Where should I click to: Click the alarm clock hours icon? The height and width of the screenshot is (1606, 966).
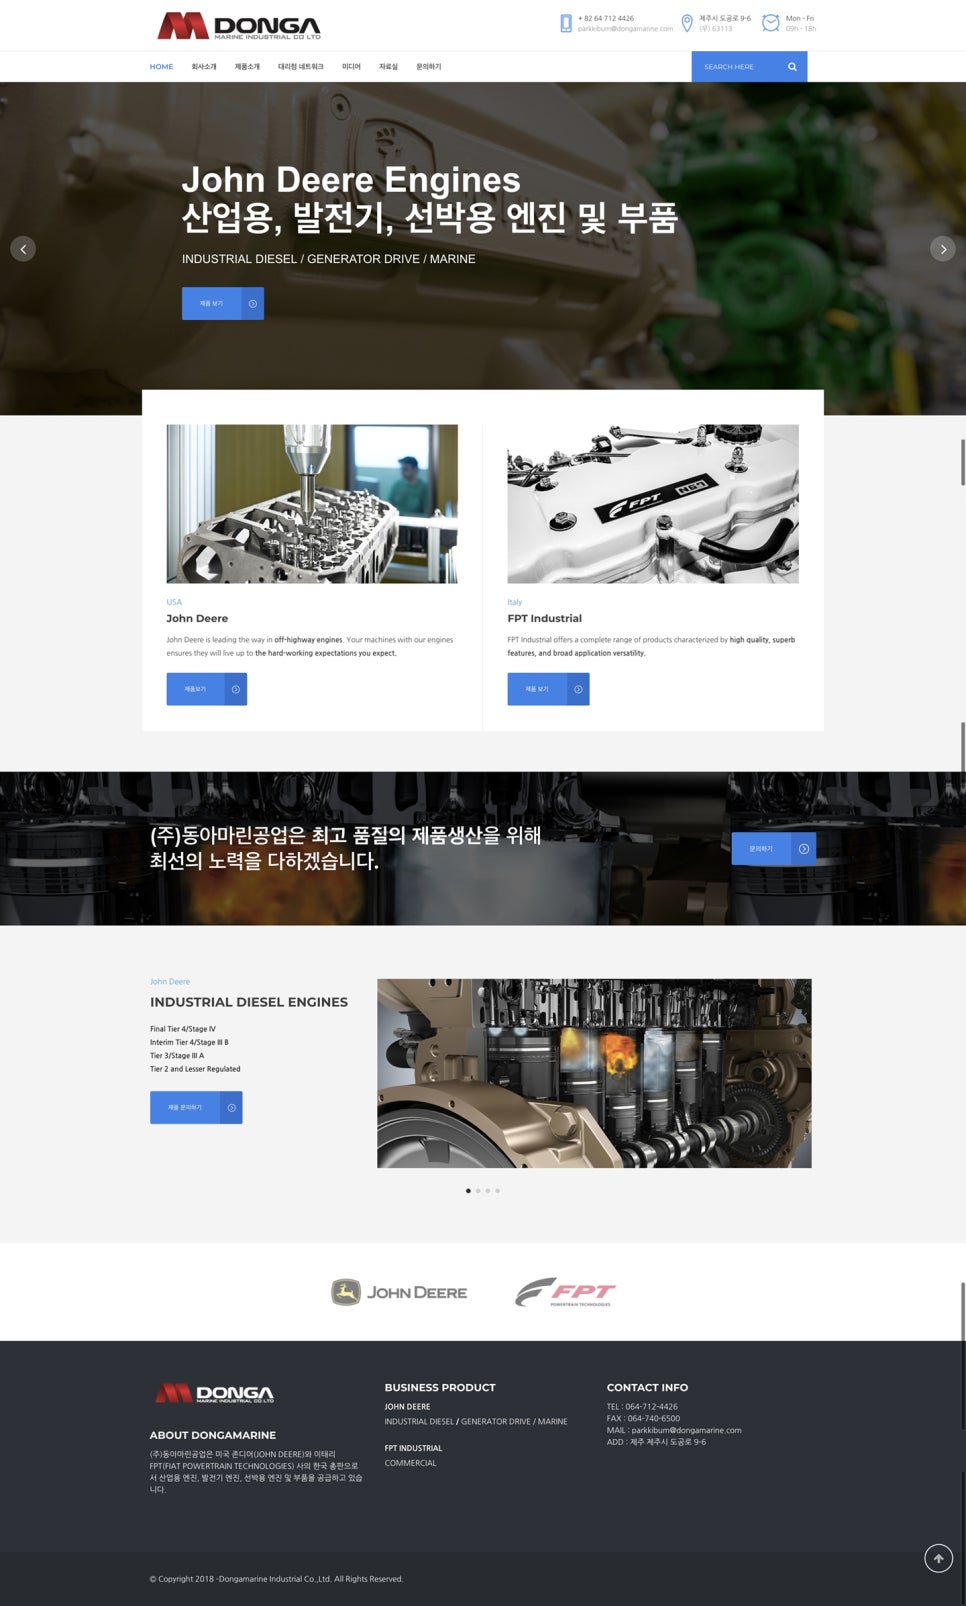click(771, 23)
